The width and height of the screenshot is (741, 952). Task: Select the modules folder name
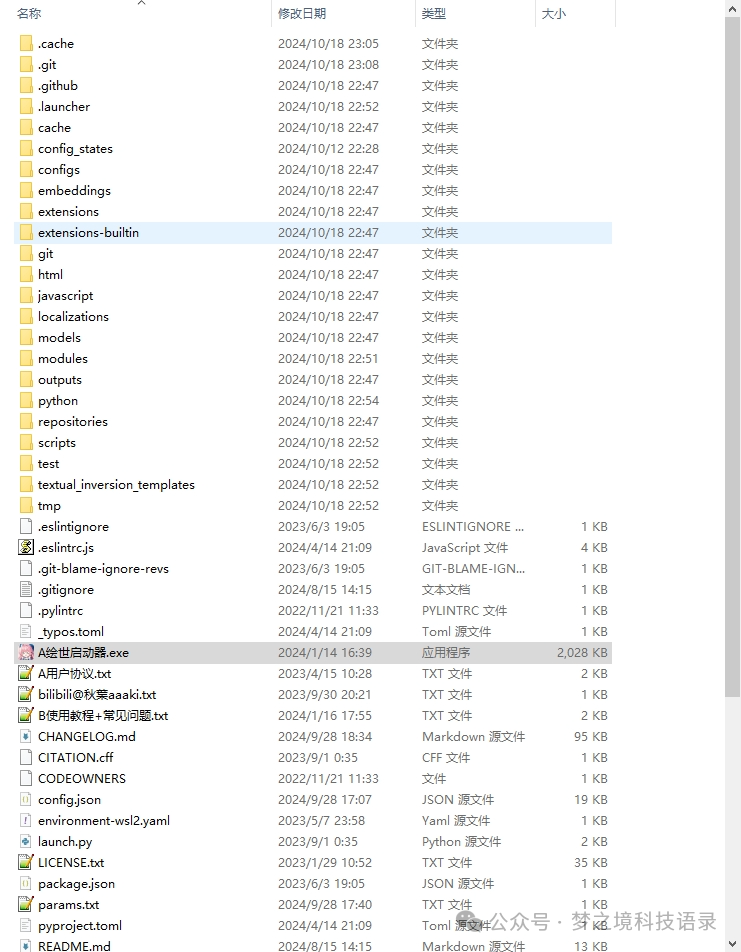(x=63, y=359)
